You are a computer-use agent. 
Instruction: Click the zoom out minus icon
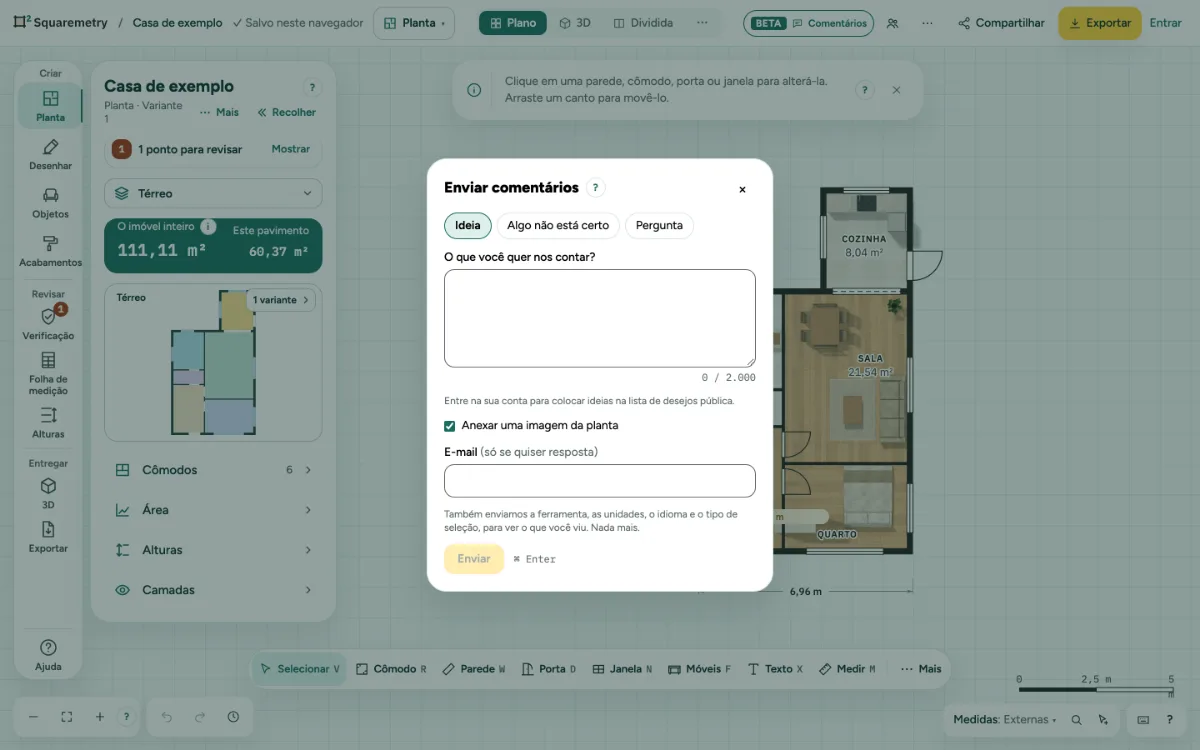point(33,717)
